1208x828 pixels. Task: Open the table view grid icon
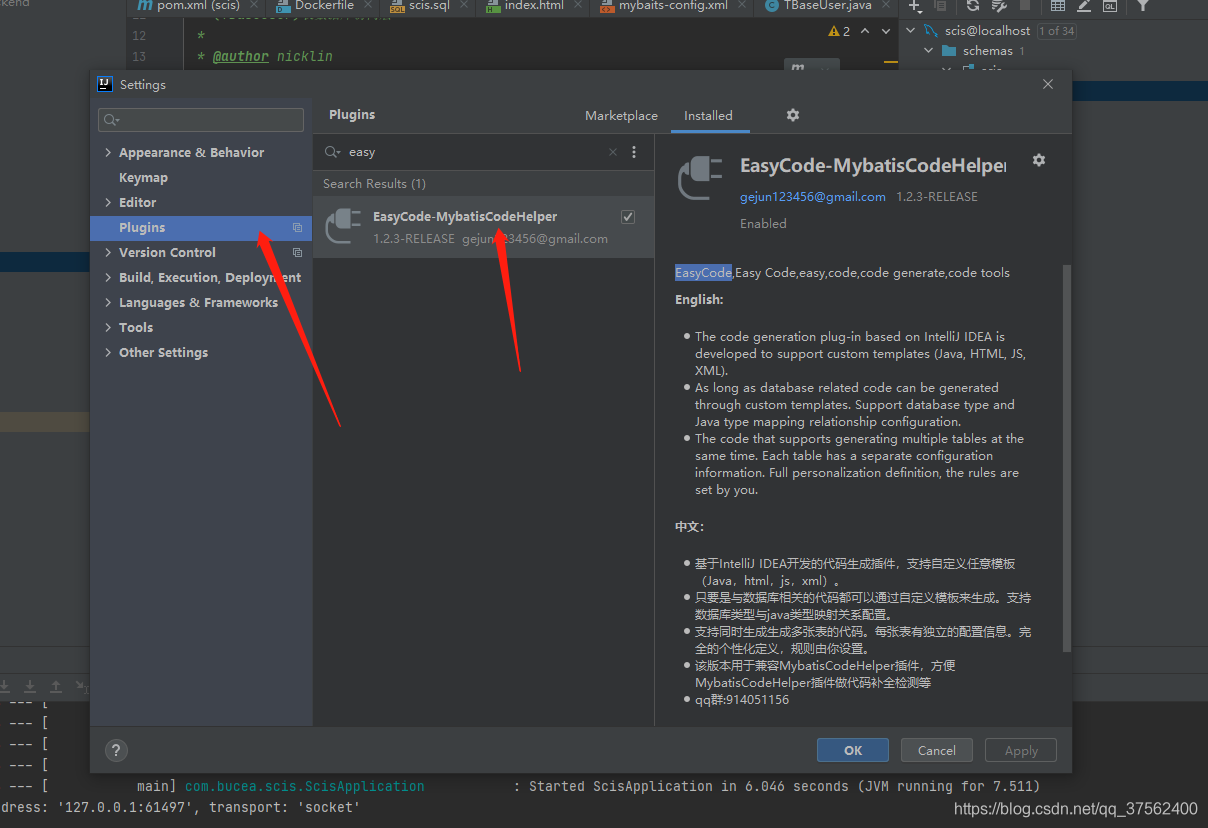tap(1058, 8)
